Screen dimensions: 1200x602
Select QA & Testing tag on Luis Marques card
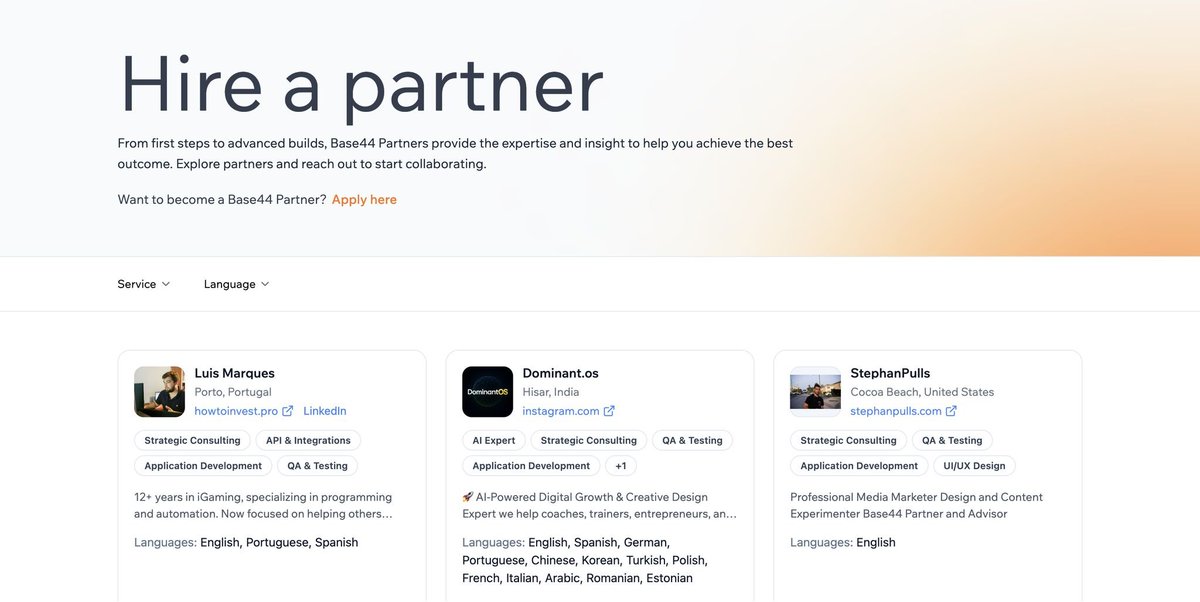[318, 466]
